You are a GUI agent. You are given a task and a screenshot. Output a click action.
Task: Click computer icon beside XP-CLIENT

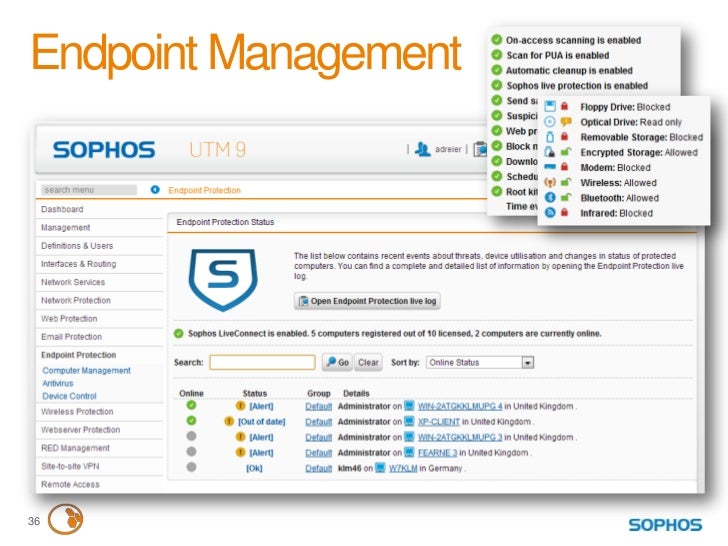(x=409, y=421)
